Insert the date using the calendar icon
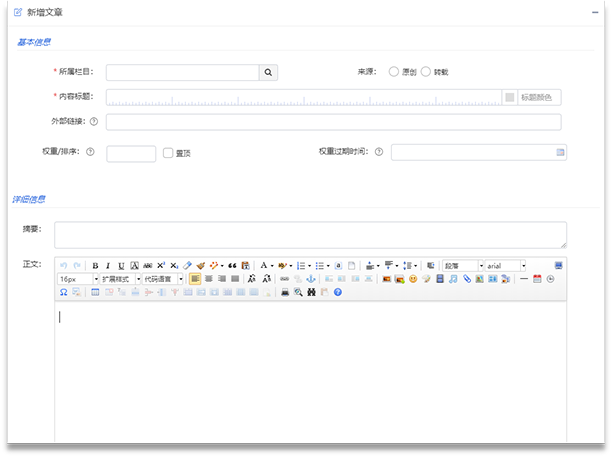This screenshot has width=612, height=457. [537, 279]
